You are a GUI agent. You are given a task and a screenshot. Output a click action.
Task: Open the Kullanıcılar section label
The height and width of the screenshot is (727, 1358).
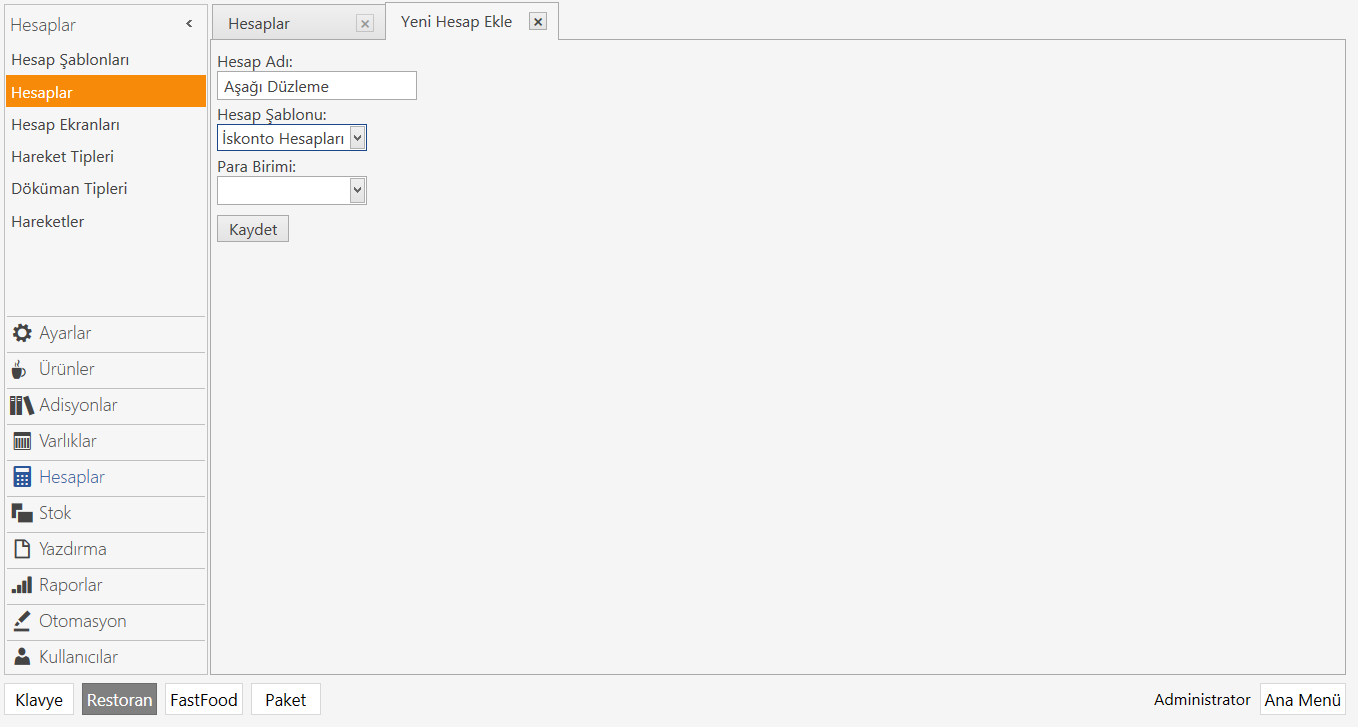79,657
